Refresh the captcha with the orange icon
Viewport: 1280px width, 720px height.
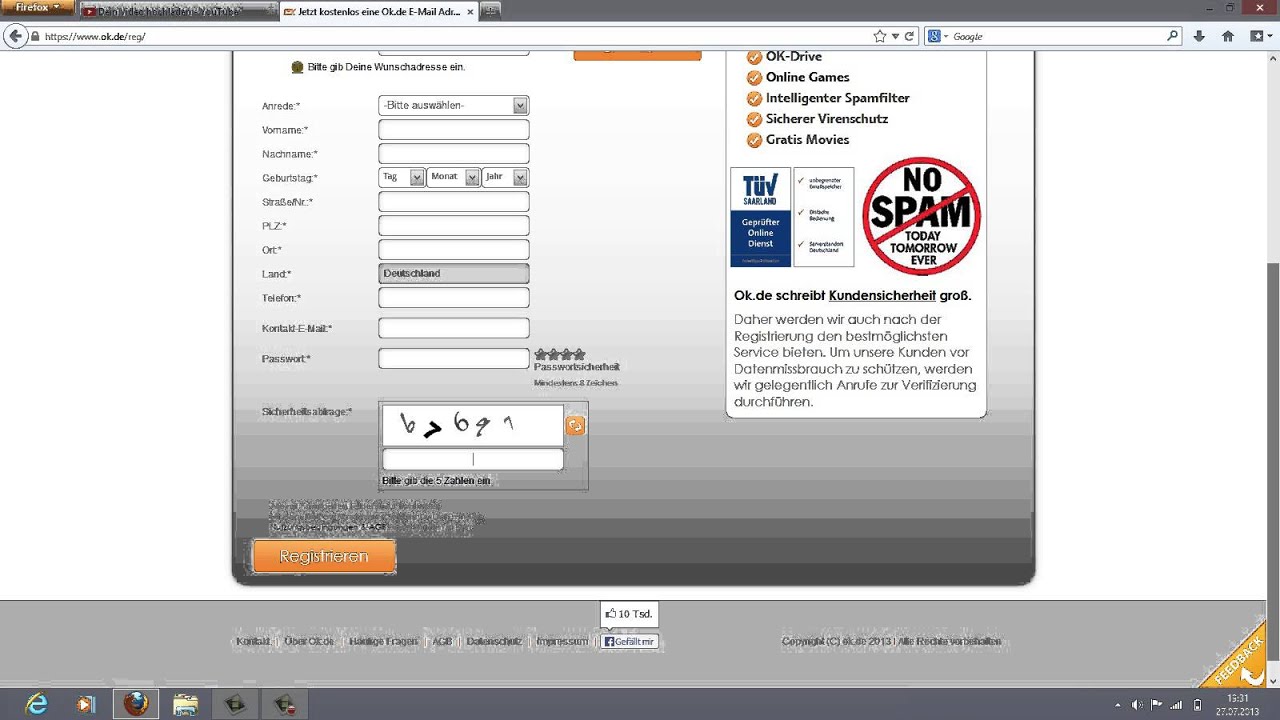[x=575, y=426]
